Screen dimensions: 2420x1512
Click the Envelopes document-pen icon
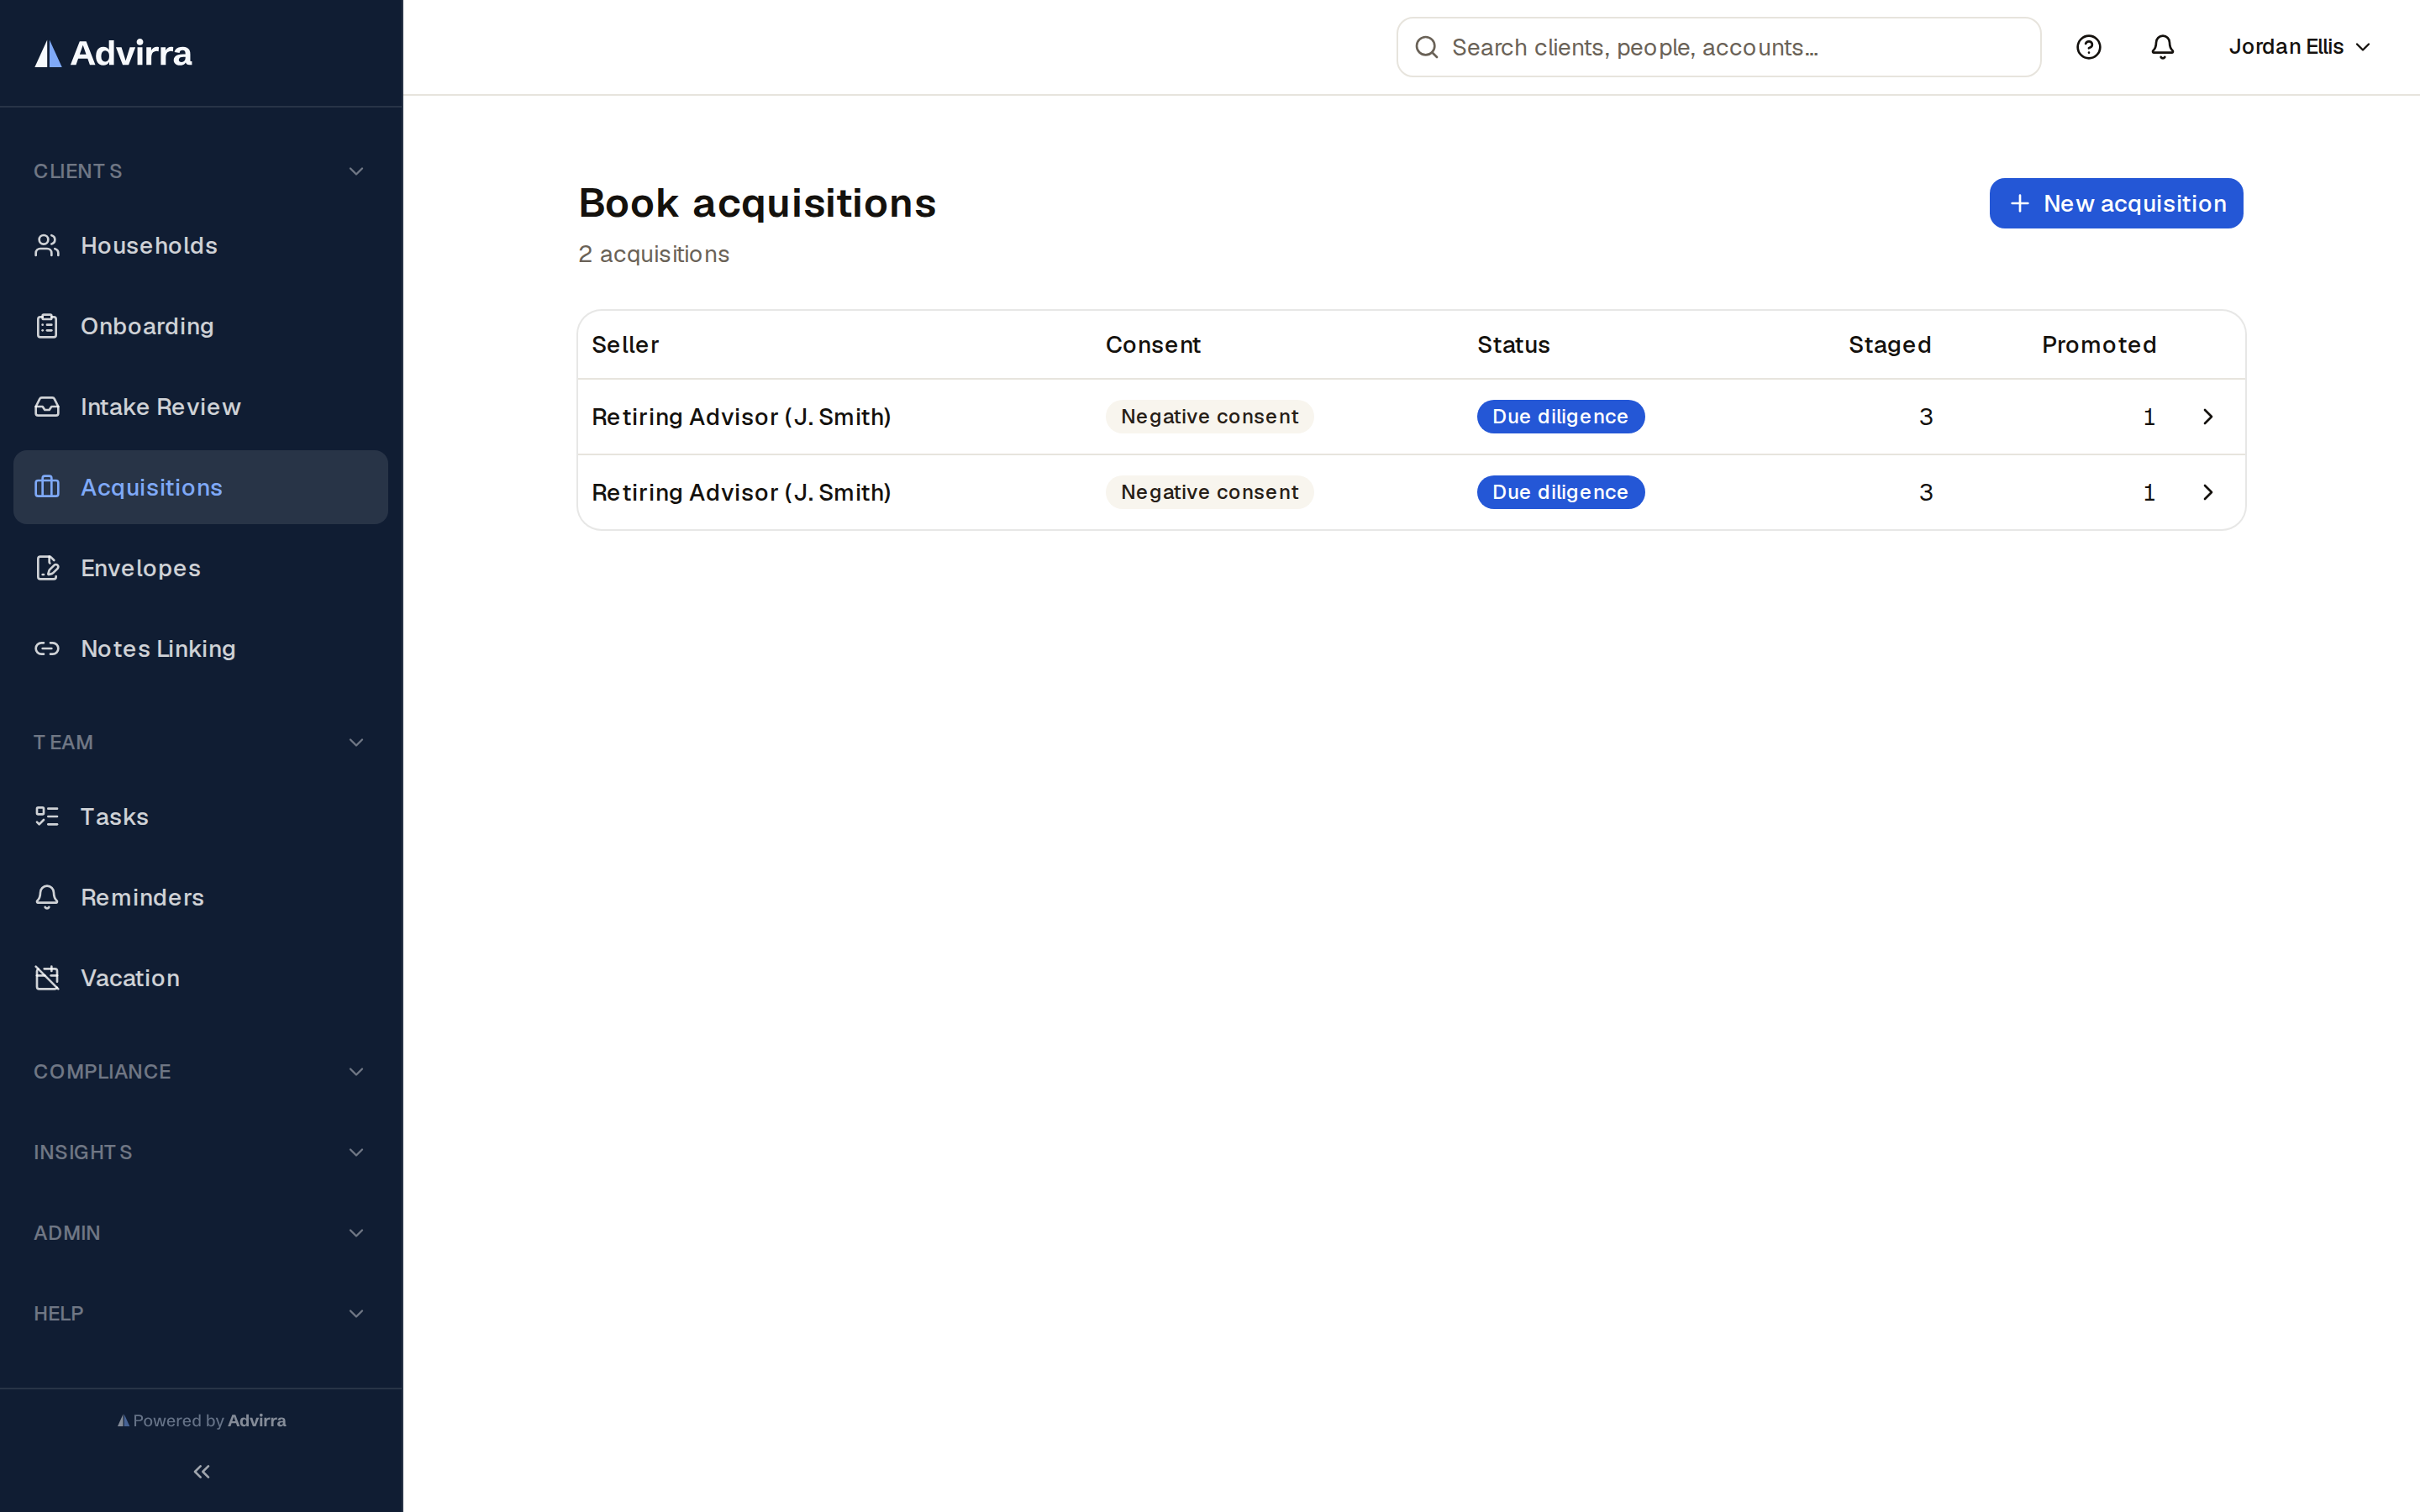47,568
